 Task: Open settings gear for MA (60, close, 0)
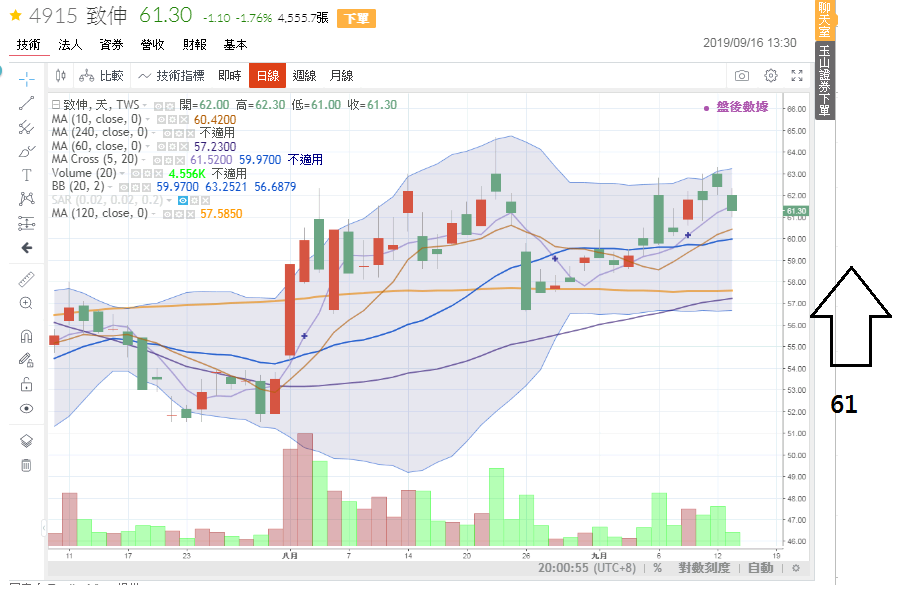173,147
